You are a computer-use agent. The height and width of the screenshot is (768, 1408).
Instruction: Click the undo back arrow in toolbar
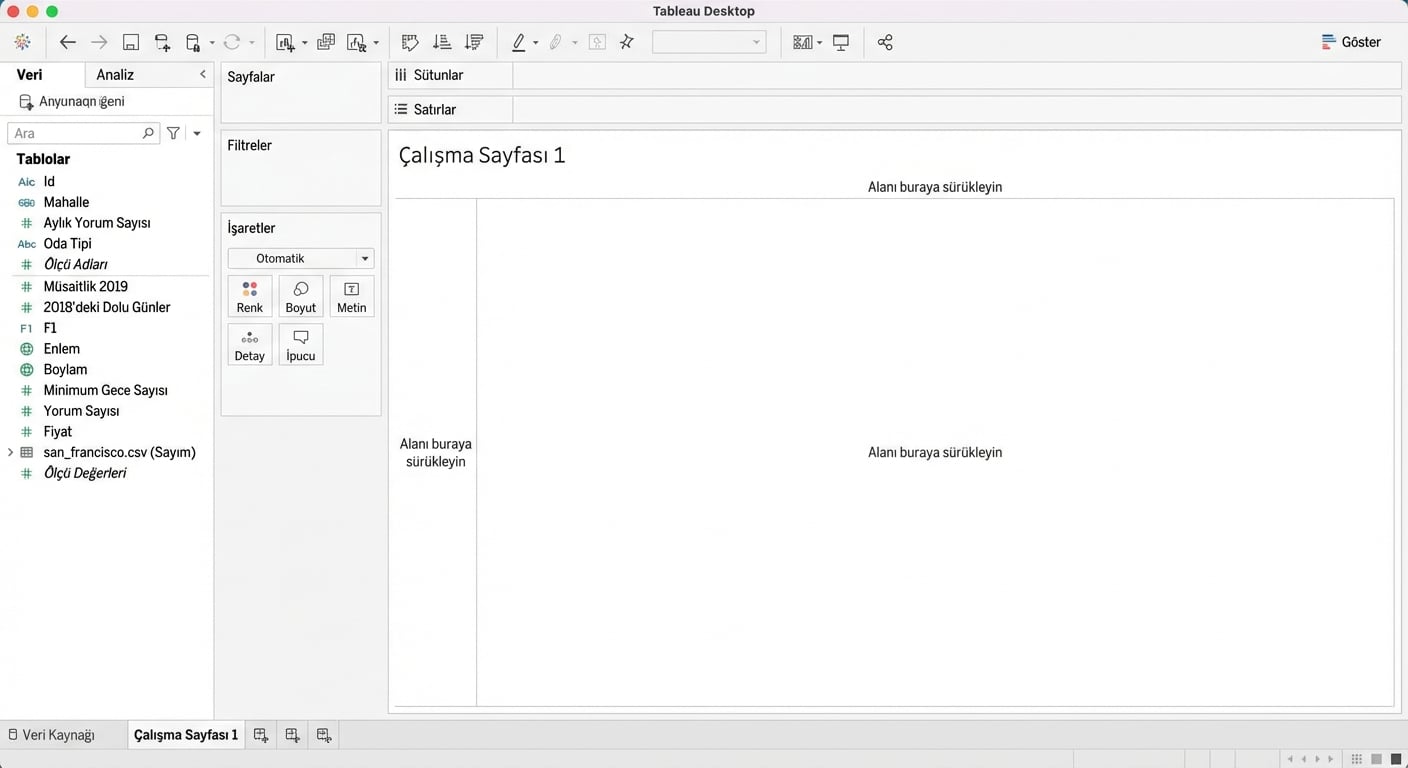68,42
